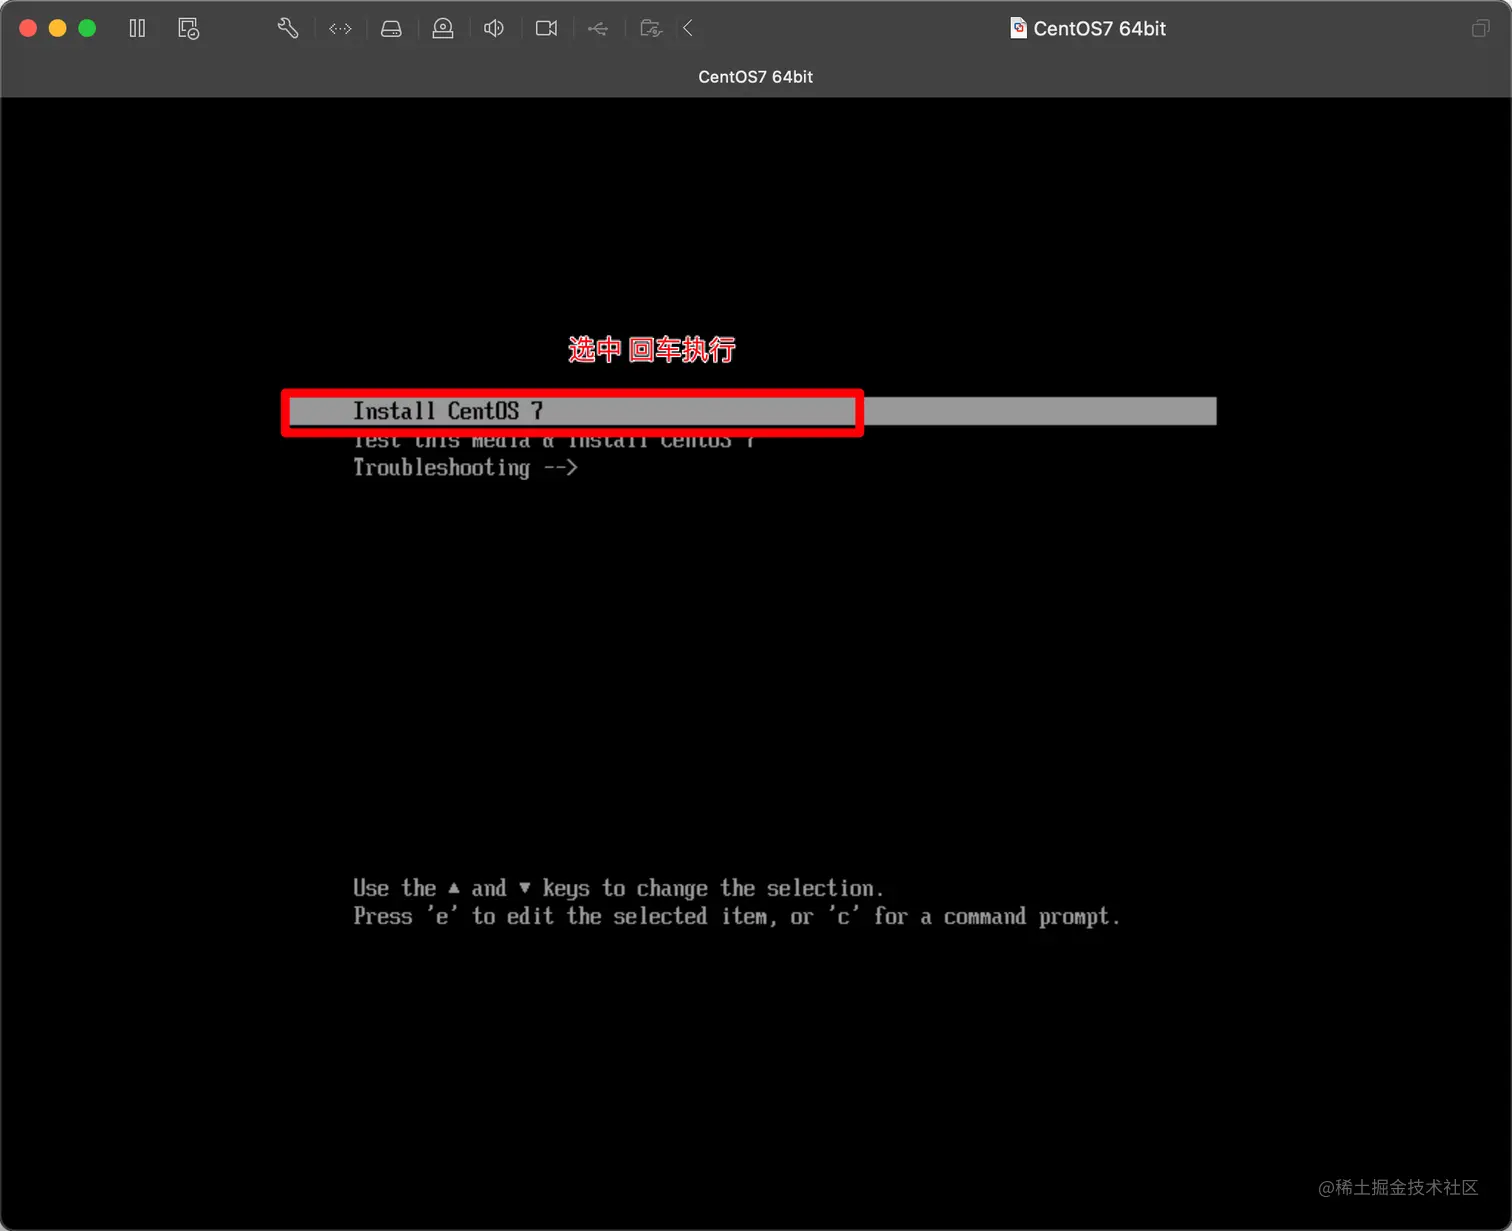Click the camera device icon

coord(546,28)
